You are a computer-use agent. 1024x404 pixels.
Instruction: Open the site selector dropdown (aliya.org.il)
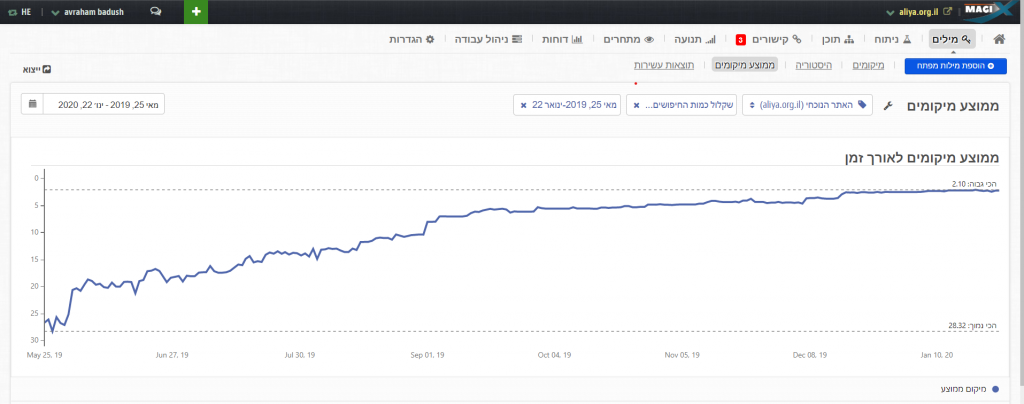(x=807, y=104)
